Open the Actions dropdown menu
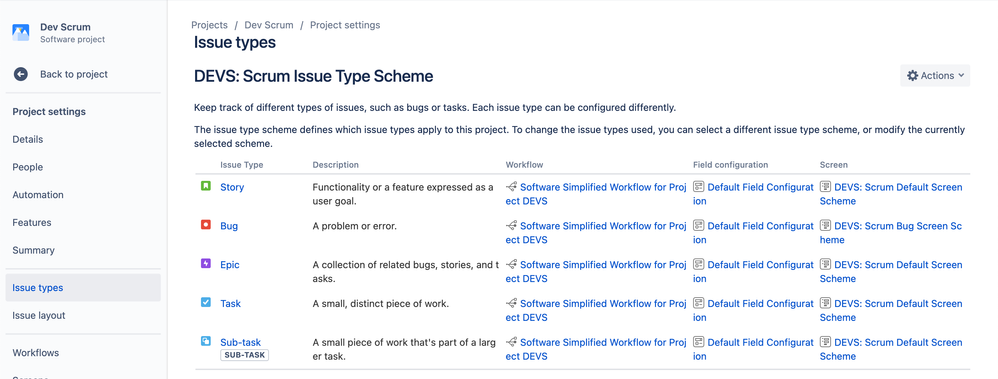The image size is (998, 379). (x=935, y=75)
